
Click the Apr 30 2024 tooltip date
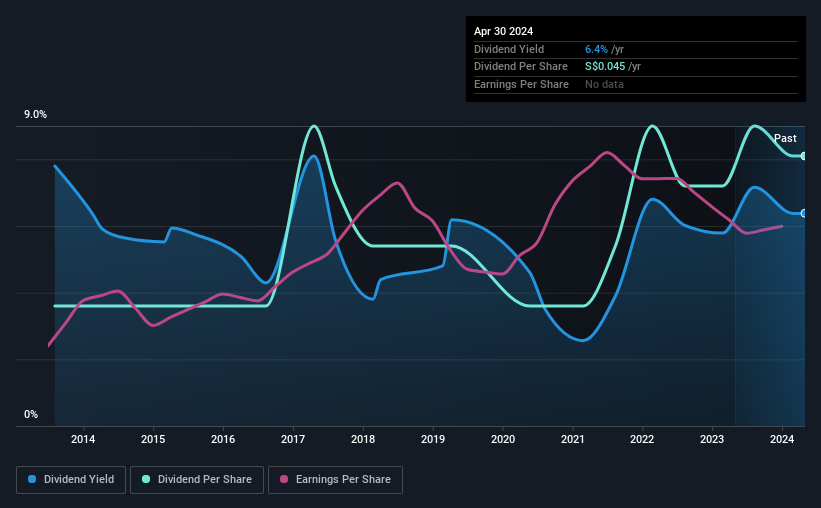click(x=503, y=31)
